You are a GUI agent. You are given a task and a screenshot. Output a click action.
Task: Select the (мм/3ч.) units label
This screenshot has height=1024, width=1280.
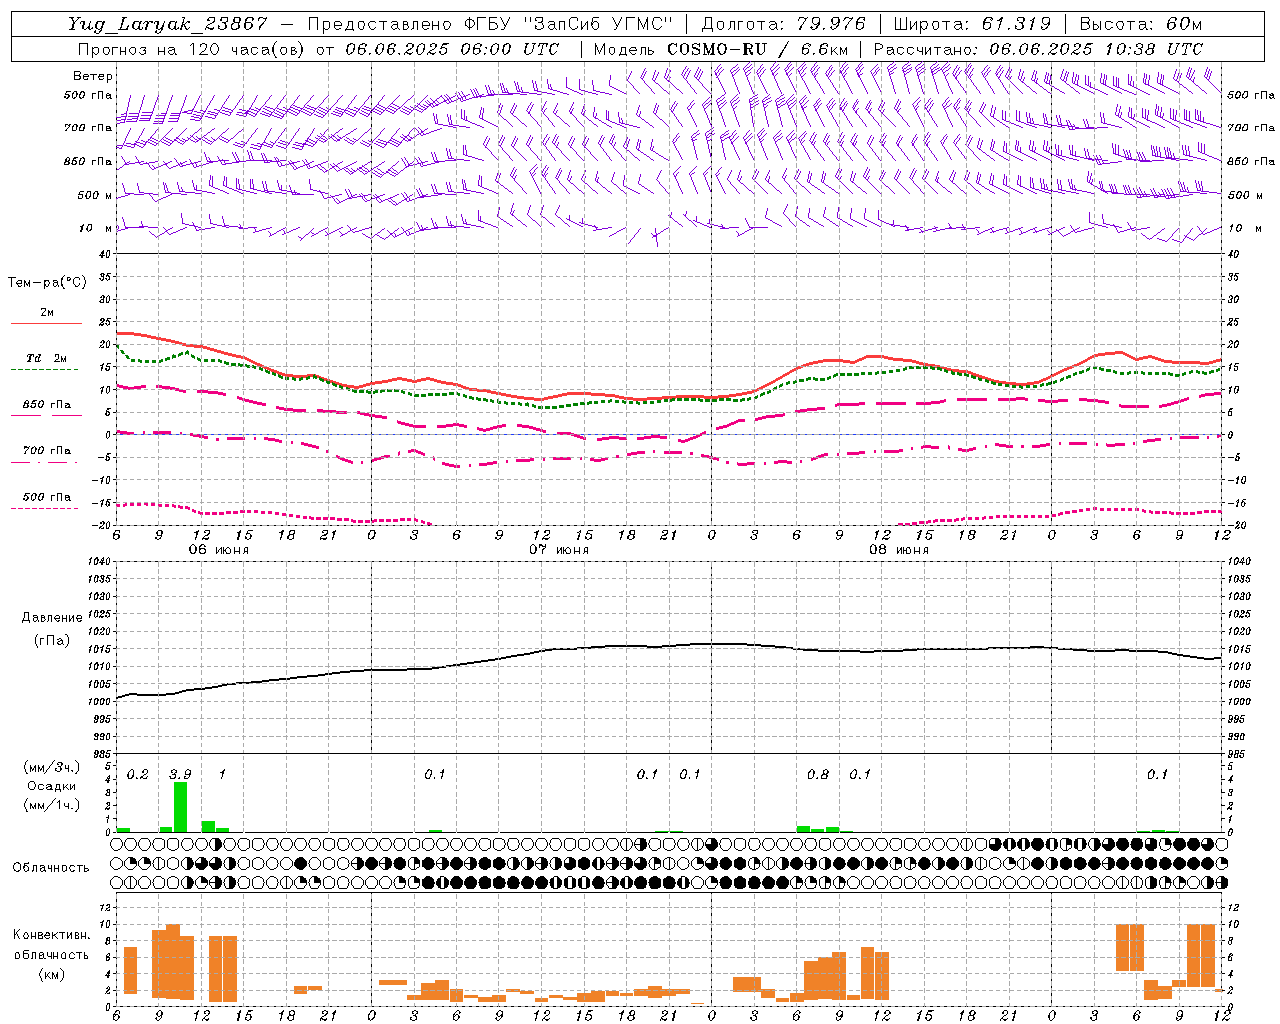(x=51, y=767)
